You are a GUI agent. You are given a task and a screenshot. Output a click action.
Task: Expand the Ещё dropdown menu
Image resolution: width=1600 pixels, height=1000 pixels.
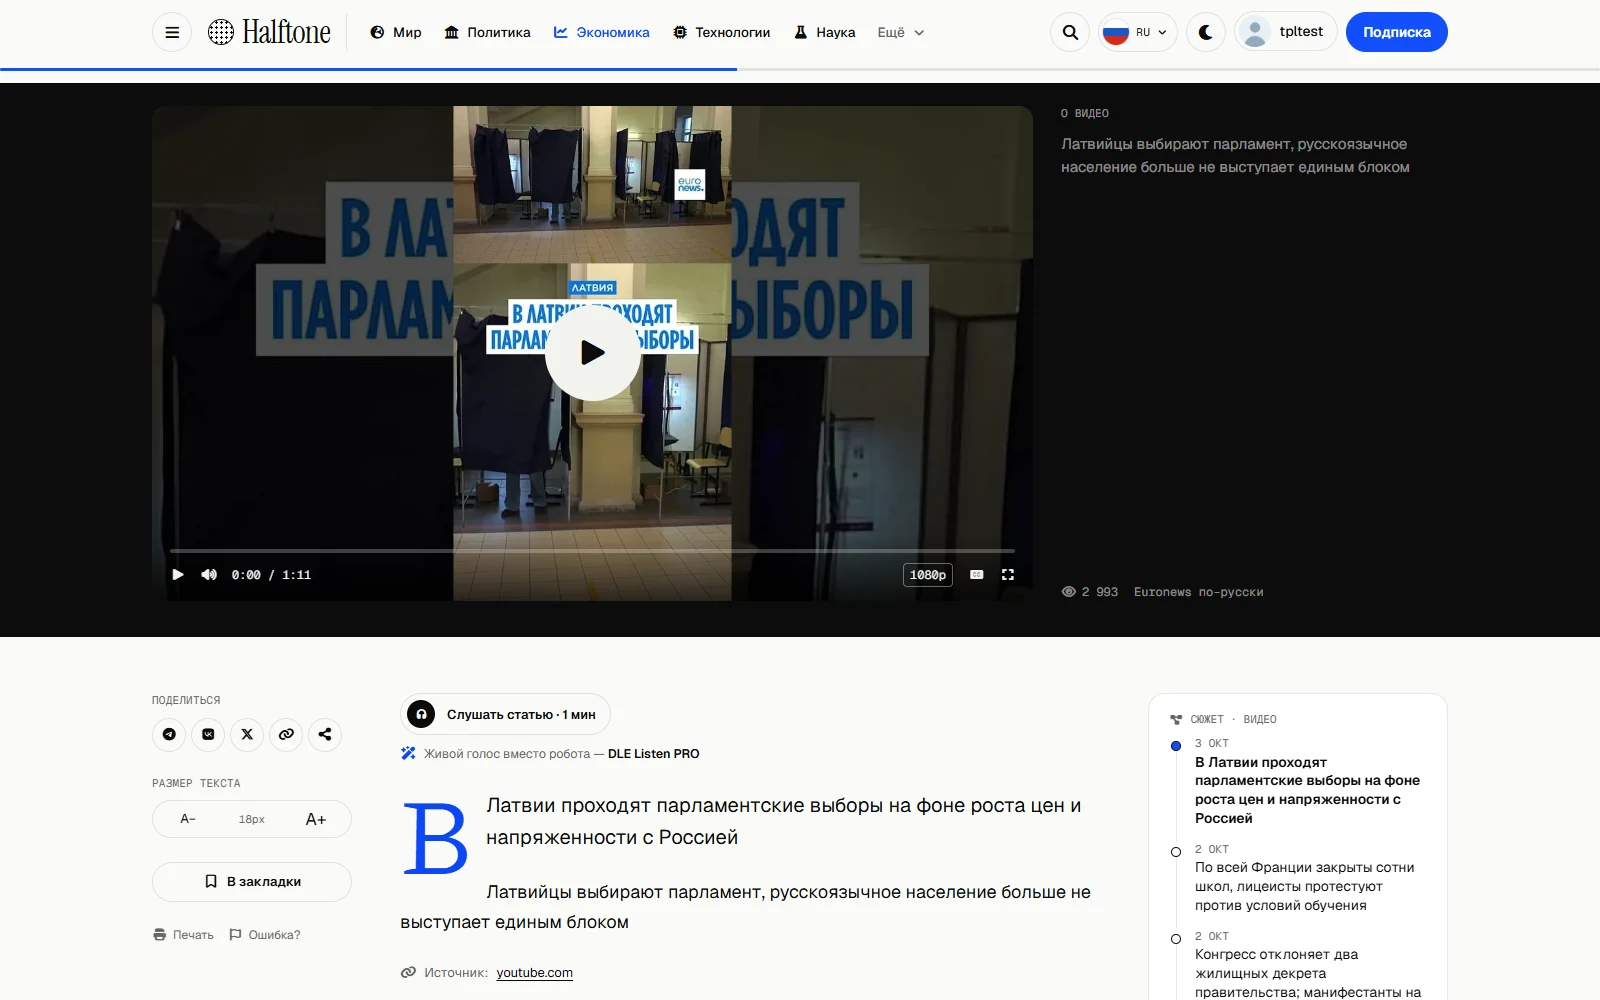(x=901, y=32)
